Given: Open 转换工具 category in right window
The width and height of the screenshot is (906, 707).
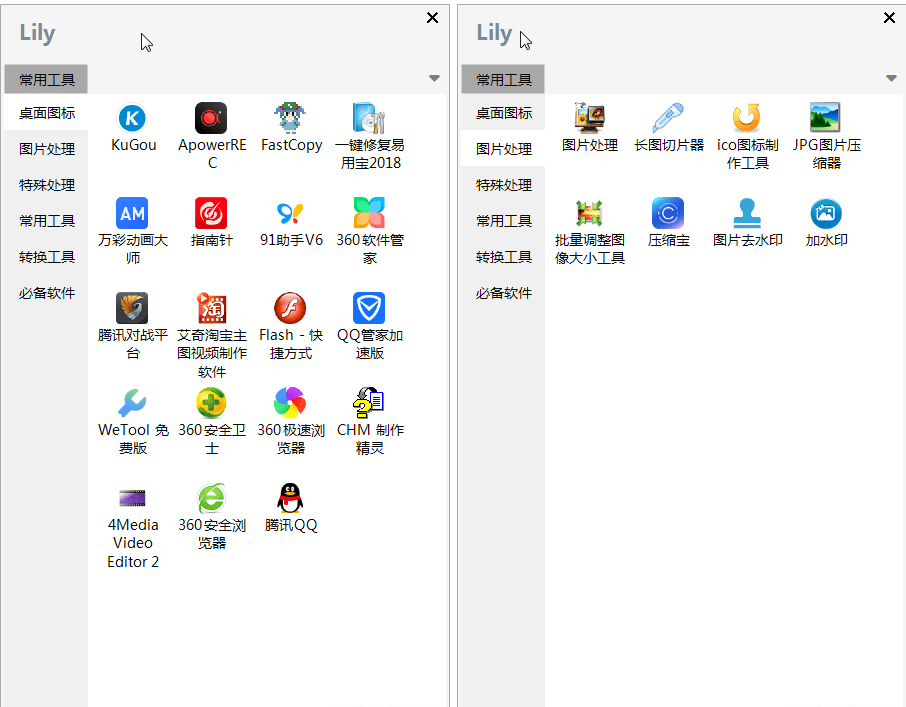Looking at the screenshot, I should click(503, 257).
